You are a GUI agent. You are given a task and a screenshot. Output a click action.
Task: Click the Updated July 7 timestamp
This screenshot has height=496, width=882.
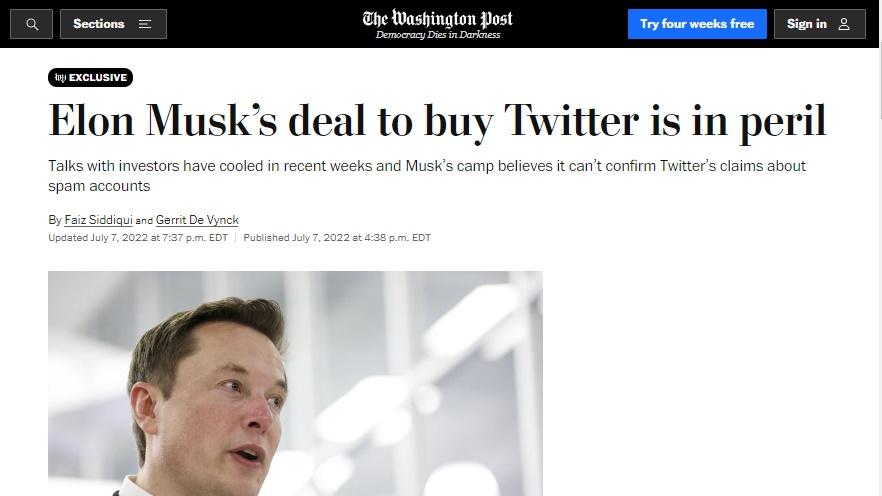point(138,238)
